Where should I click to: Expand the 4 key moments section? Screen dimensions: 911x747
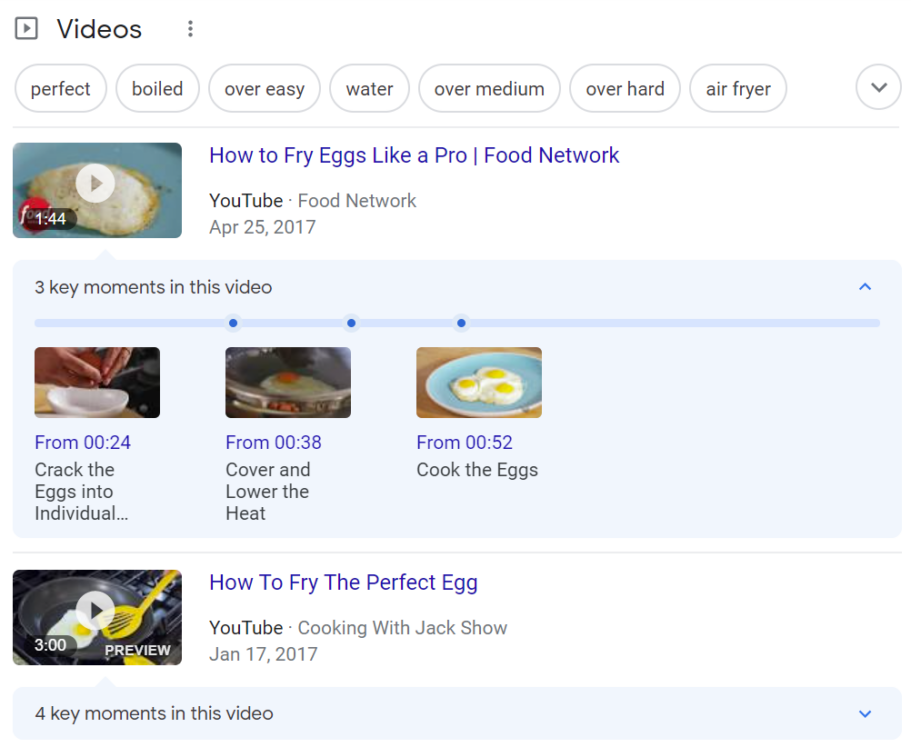(x=865, y=713)
